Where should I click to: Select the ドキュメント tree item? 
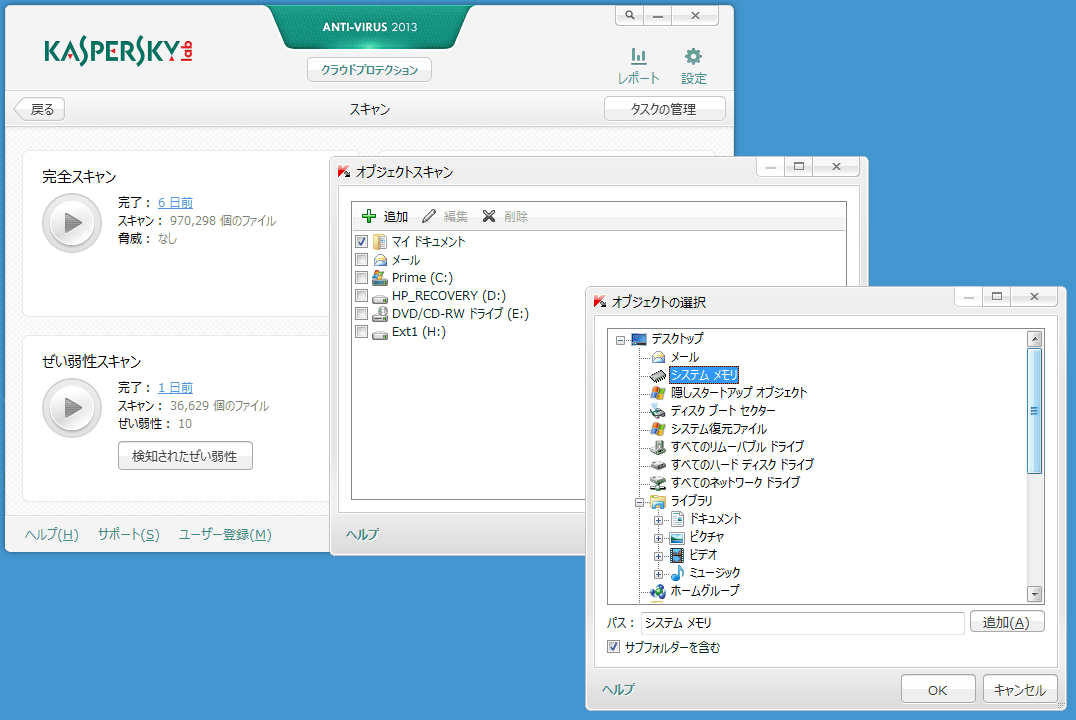(715, 519)
